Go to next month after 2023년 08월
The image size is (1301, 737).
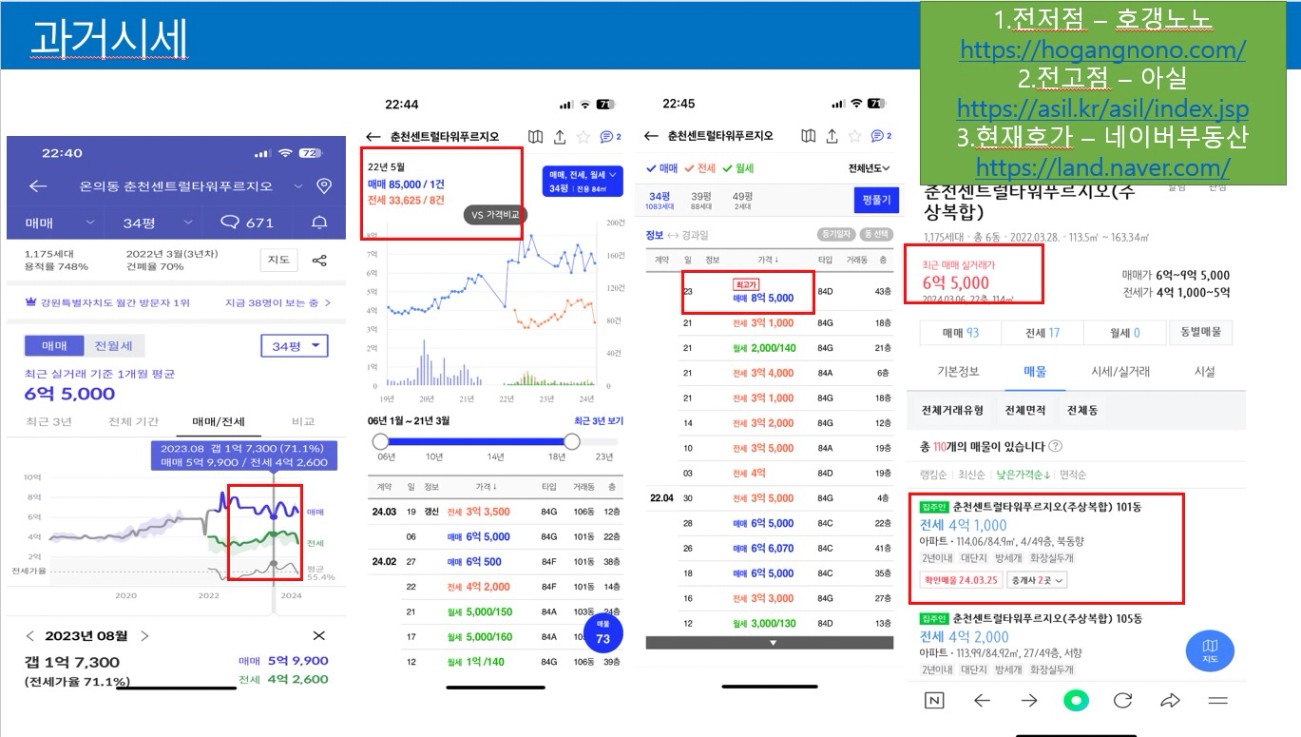(145, 636)
